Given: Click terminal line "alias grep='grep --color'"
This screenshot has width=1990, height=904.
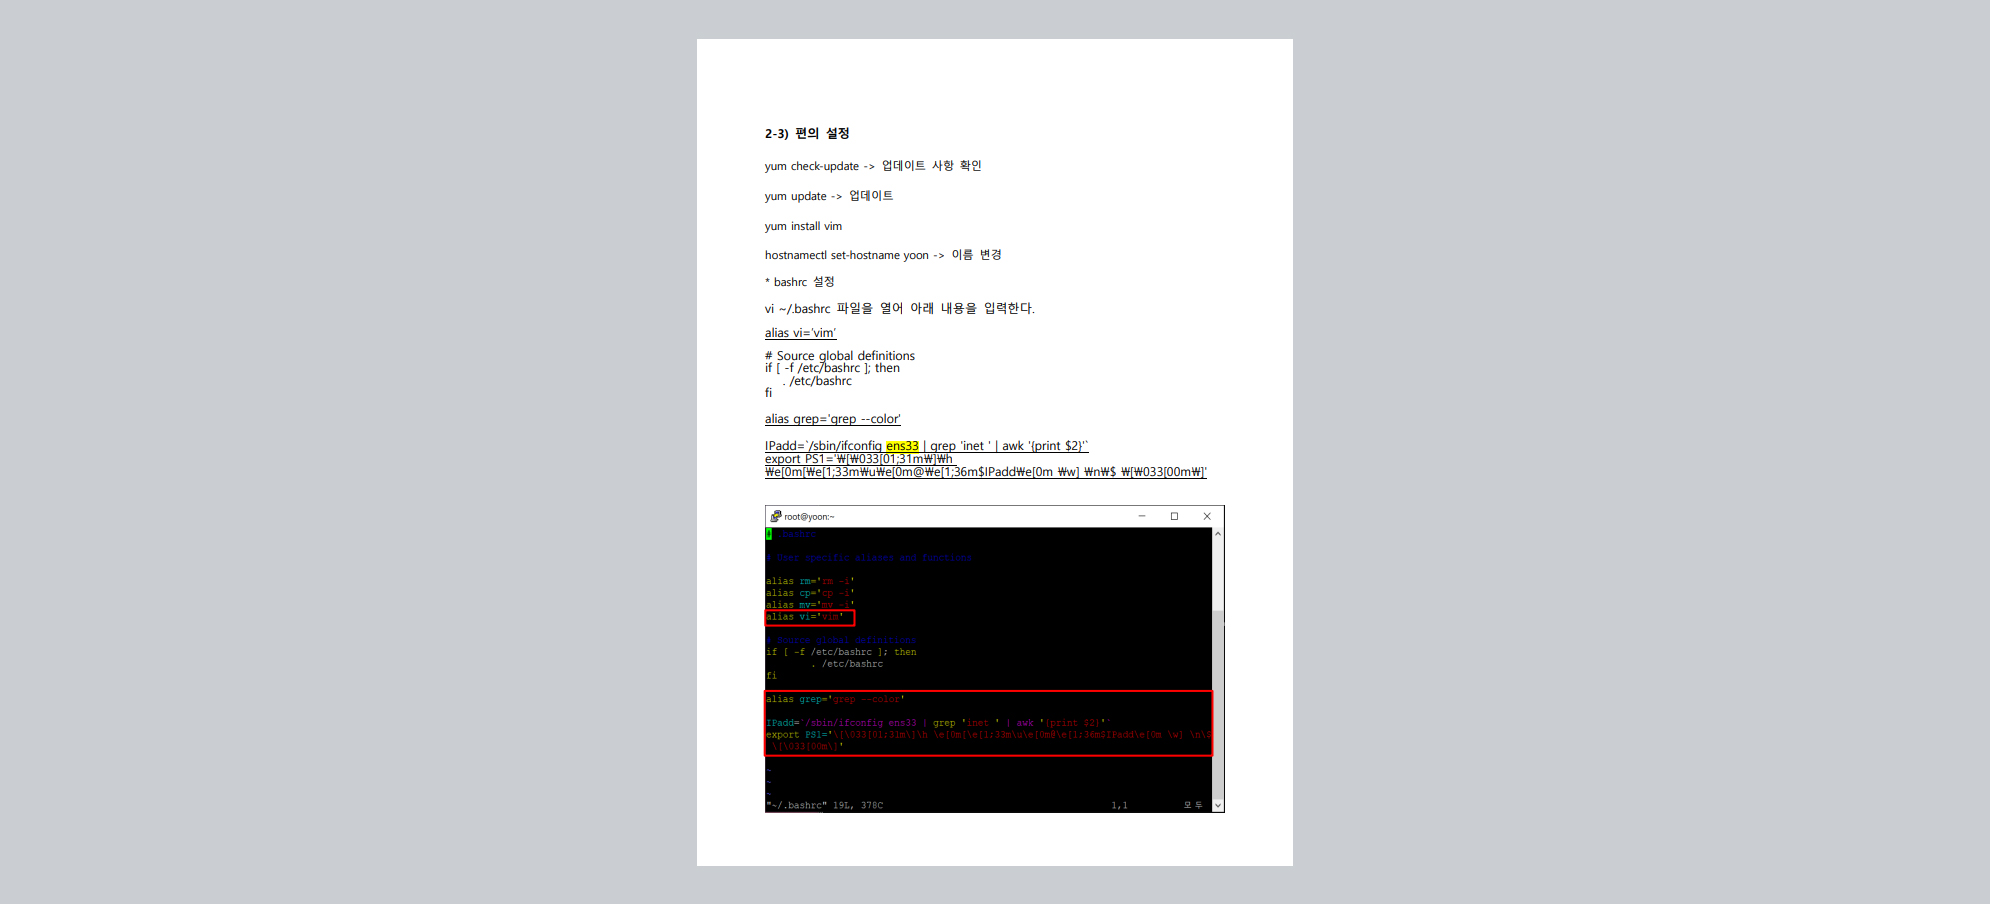Looking at the screenshot, I should (x=835, y=699).
